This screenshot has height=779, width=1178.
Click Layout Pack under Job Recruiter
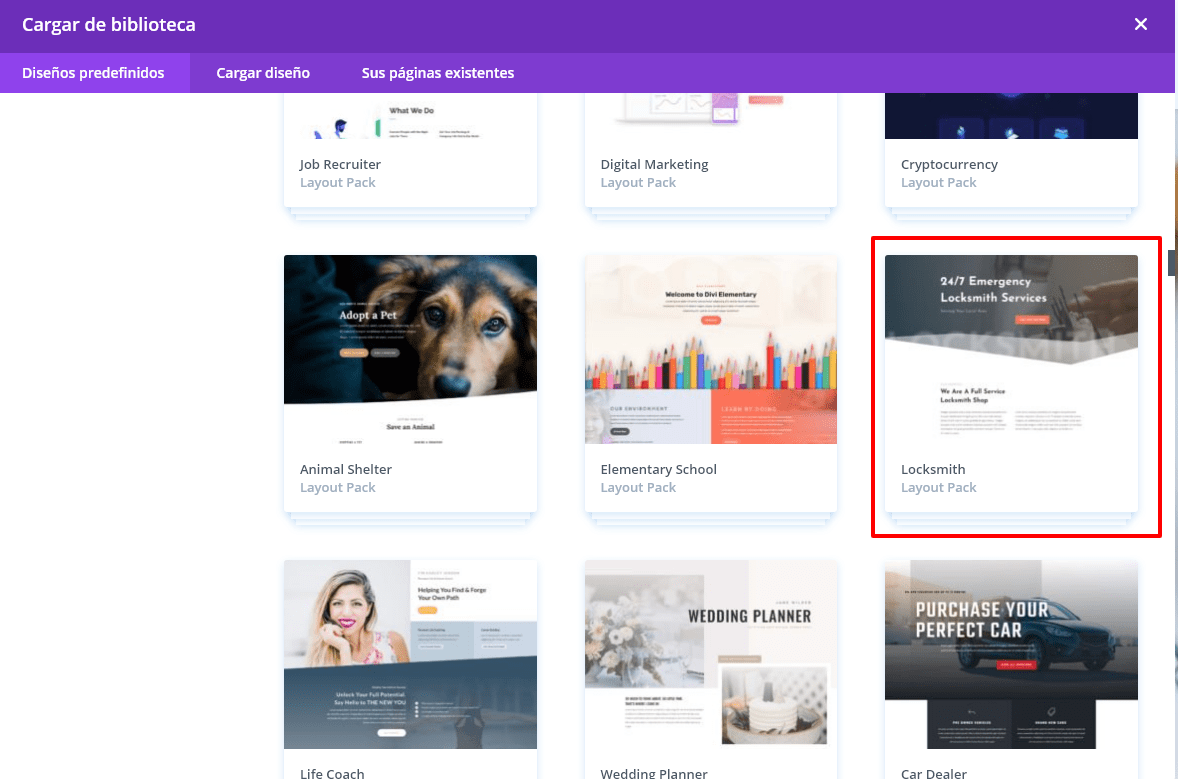(x=337, y=183)
